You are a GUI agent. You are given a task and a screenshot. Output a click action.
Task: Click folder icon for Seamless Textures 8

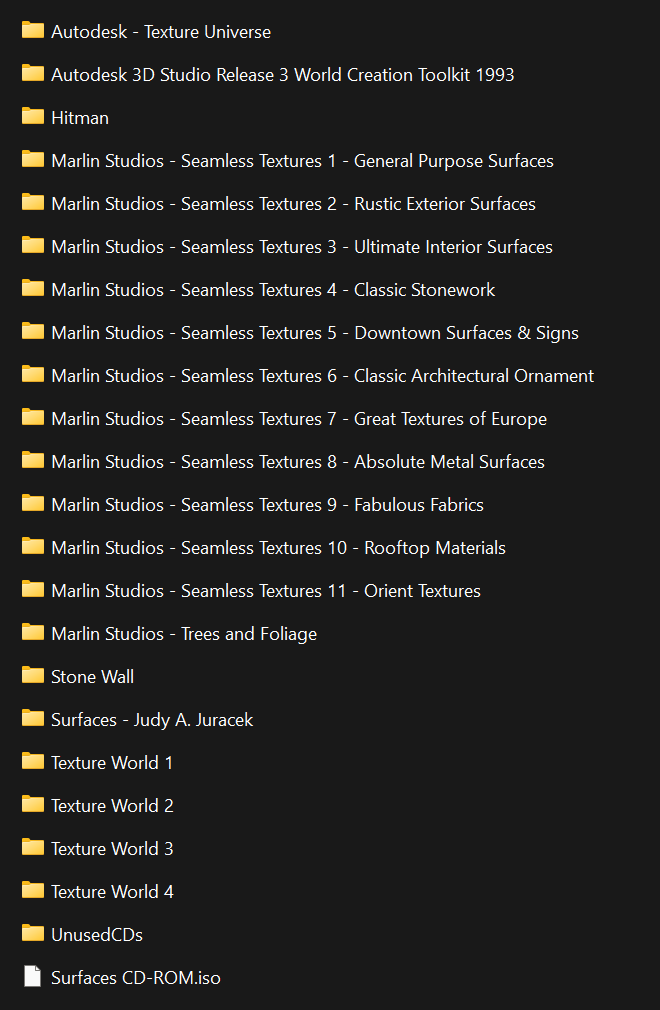33,461
